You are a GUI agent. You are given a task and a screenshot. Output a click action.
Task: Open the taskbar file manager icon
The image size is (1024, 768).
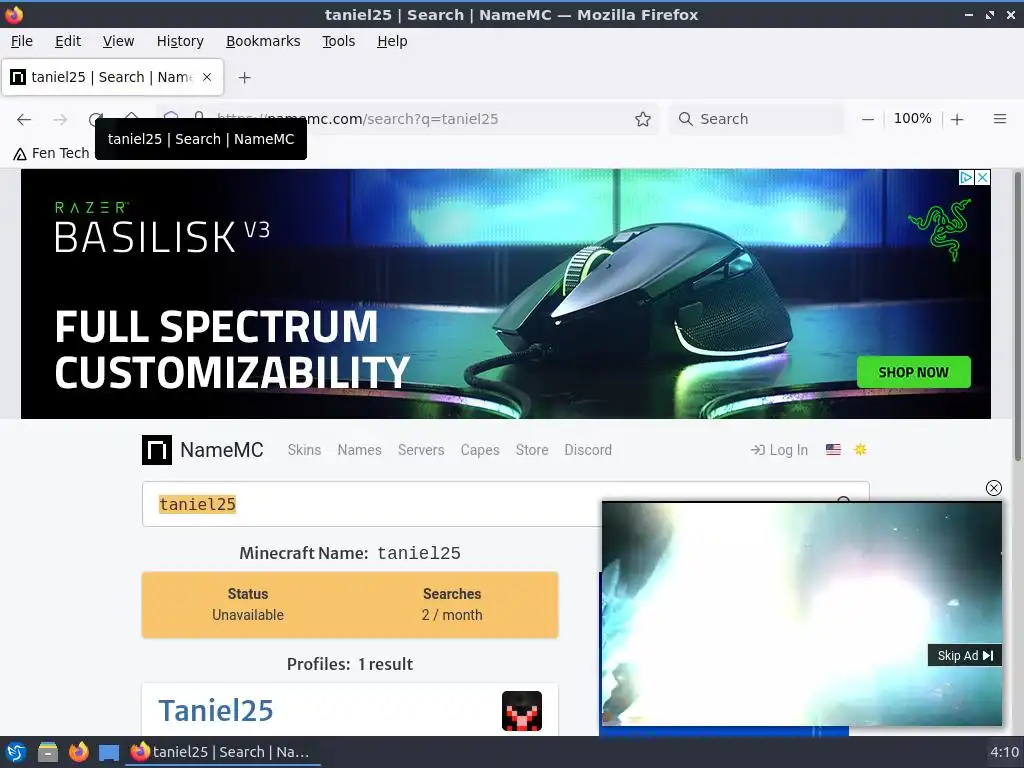tap(47, 752)
